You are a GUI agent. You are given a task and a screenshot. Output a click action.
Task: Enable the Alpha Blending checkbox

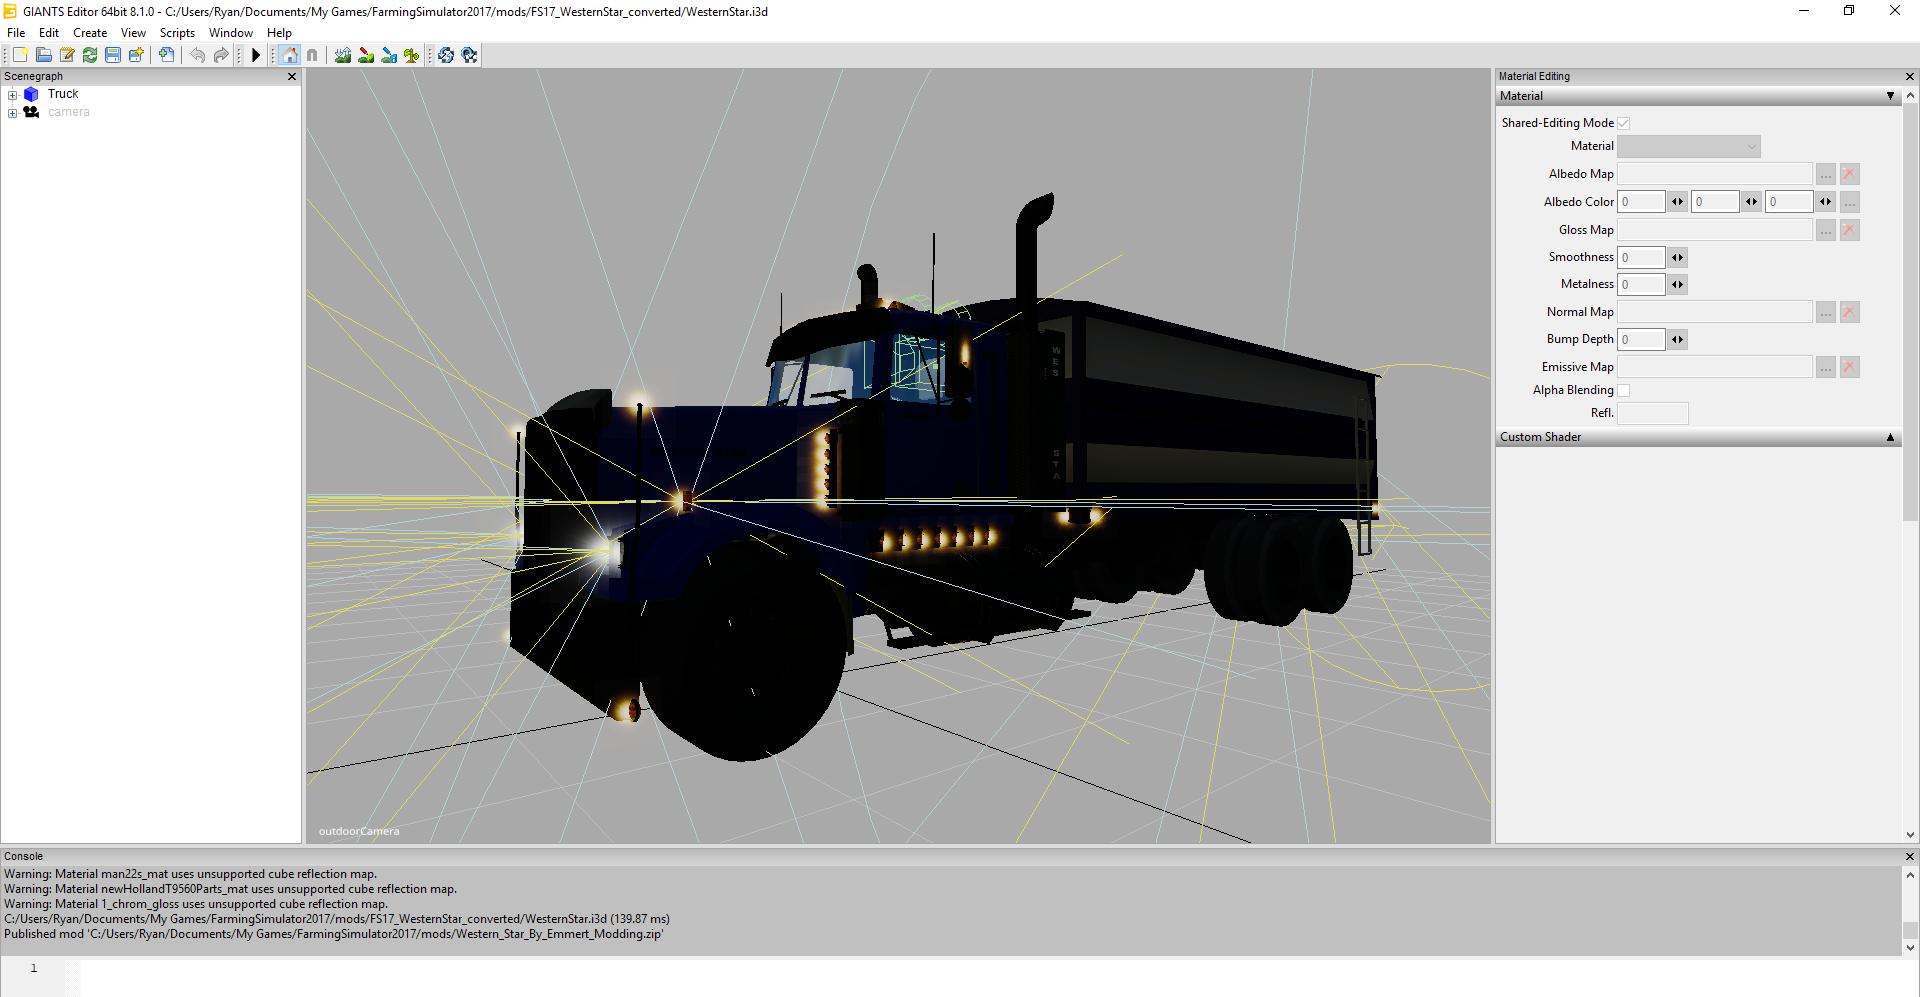[x=1624, y=390]
